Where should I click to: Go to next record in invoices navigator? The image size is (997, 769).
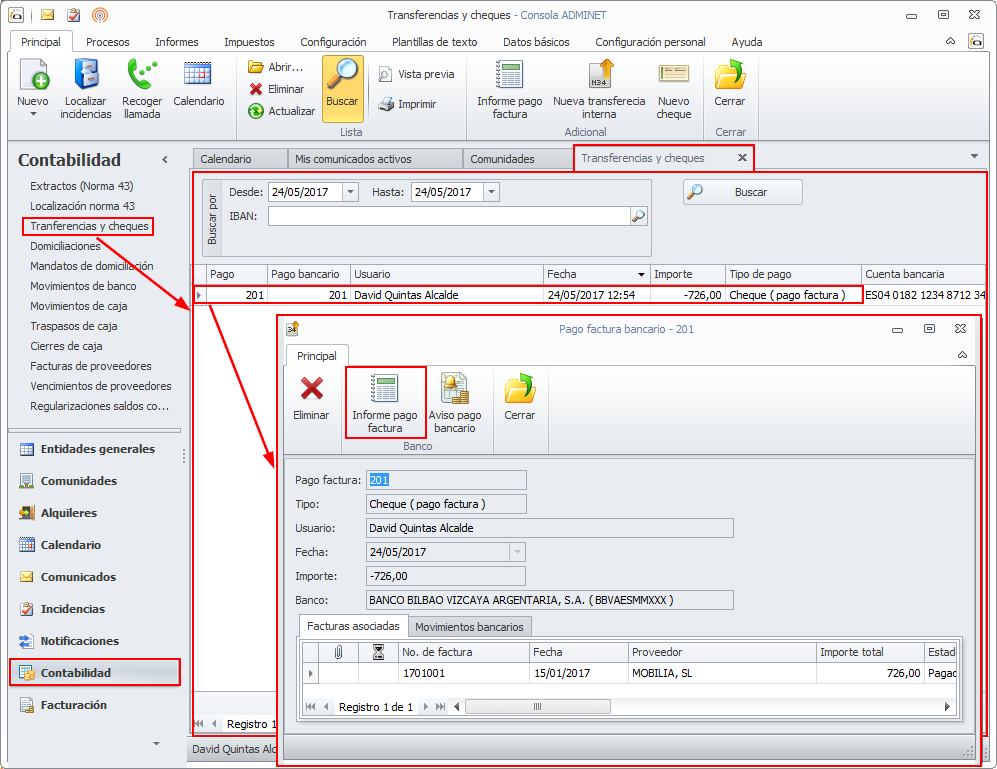425,707
